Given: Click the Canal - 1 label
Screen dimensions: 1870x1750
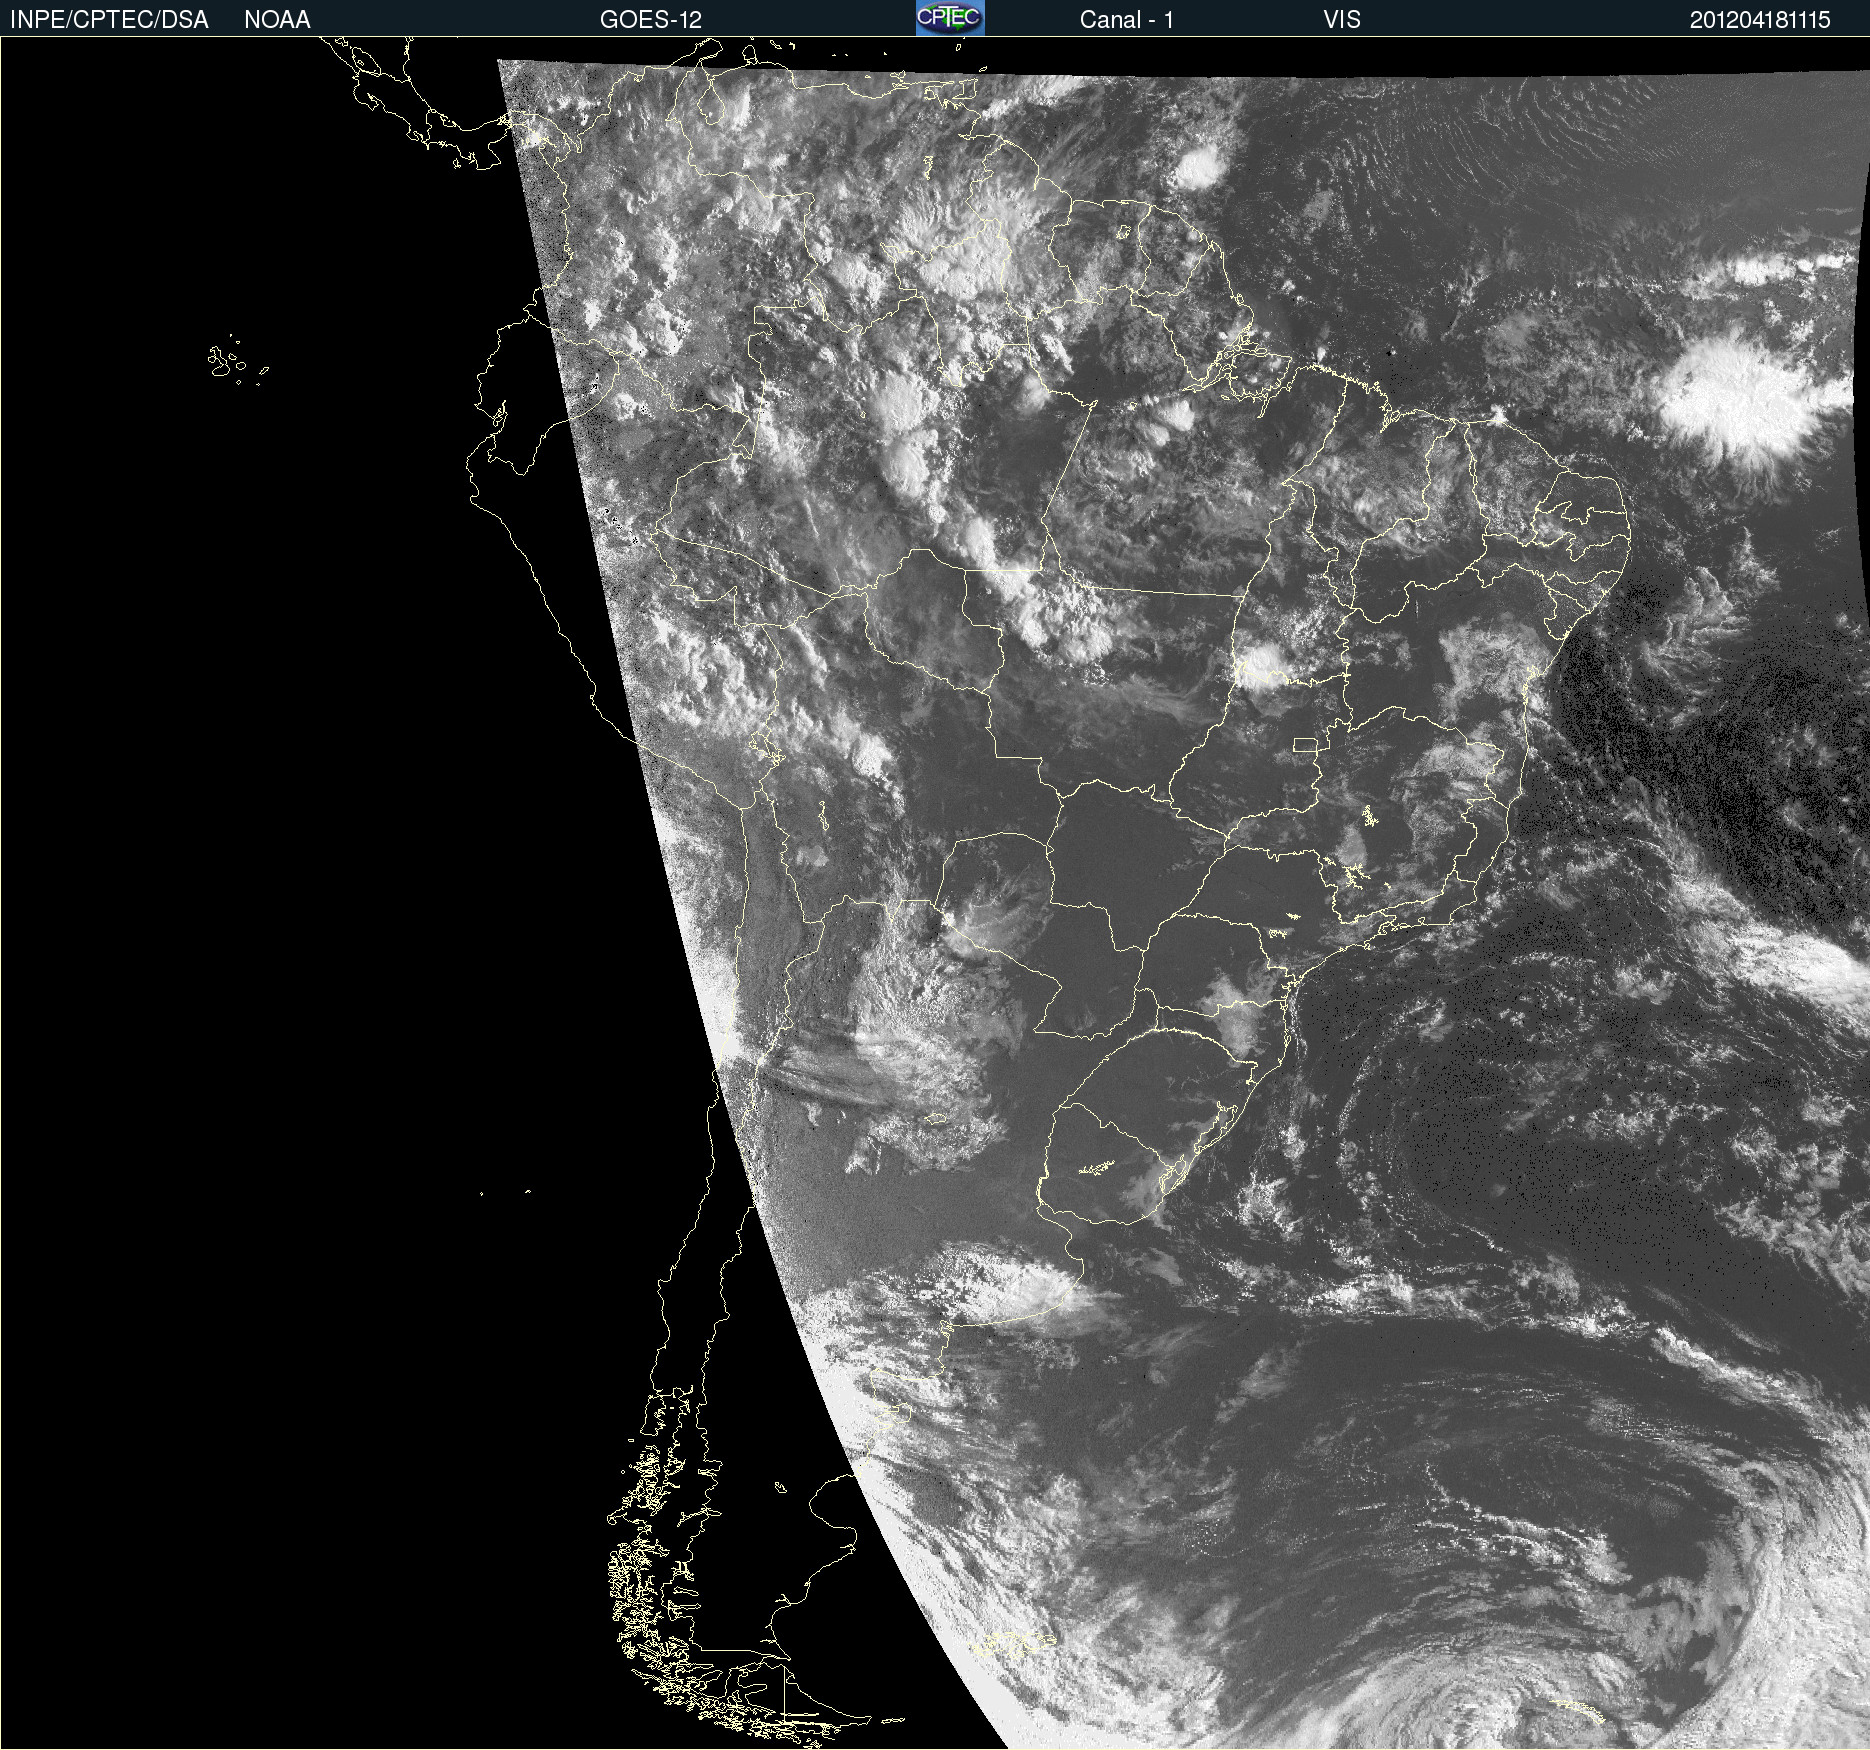Looking at the screenshot, I should coord(1126,20).
